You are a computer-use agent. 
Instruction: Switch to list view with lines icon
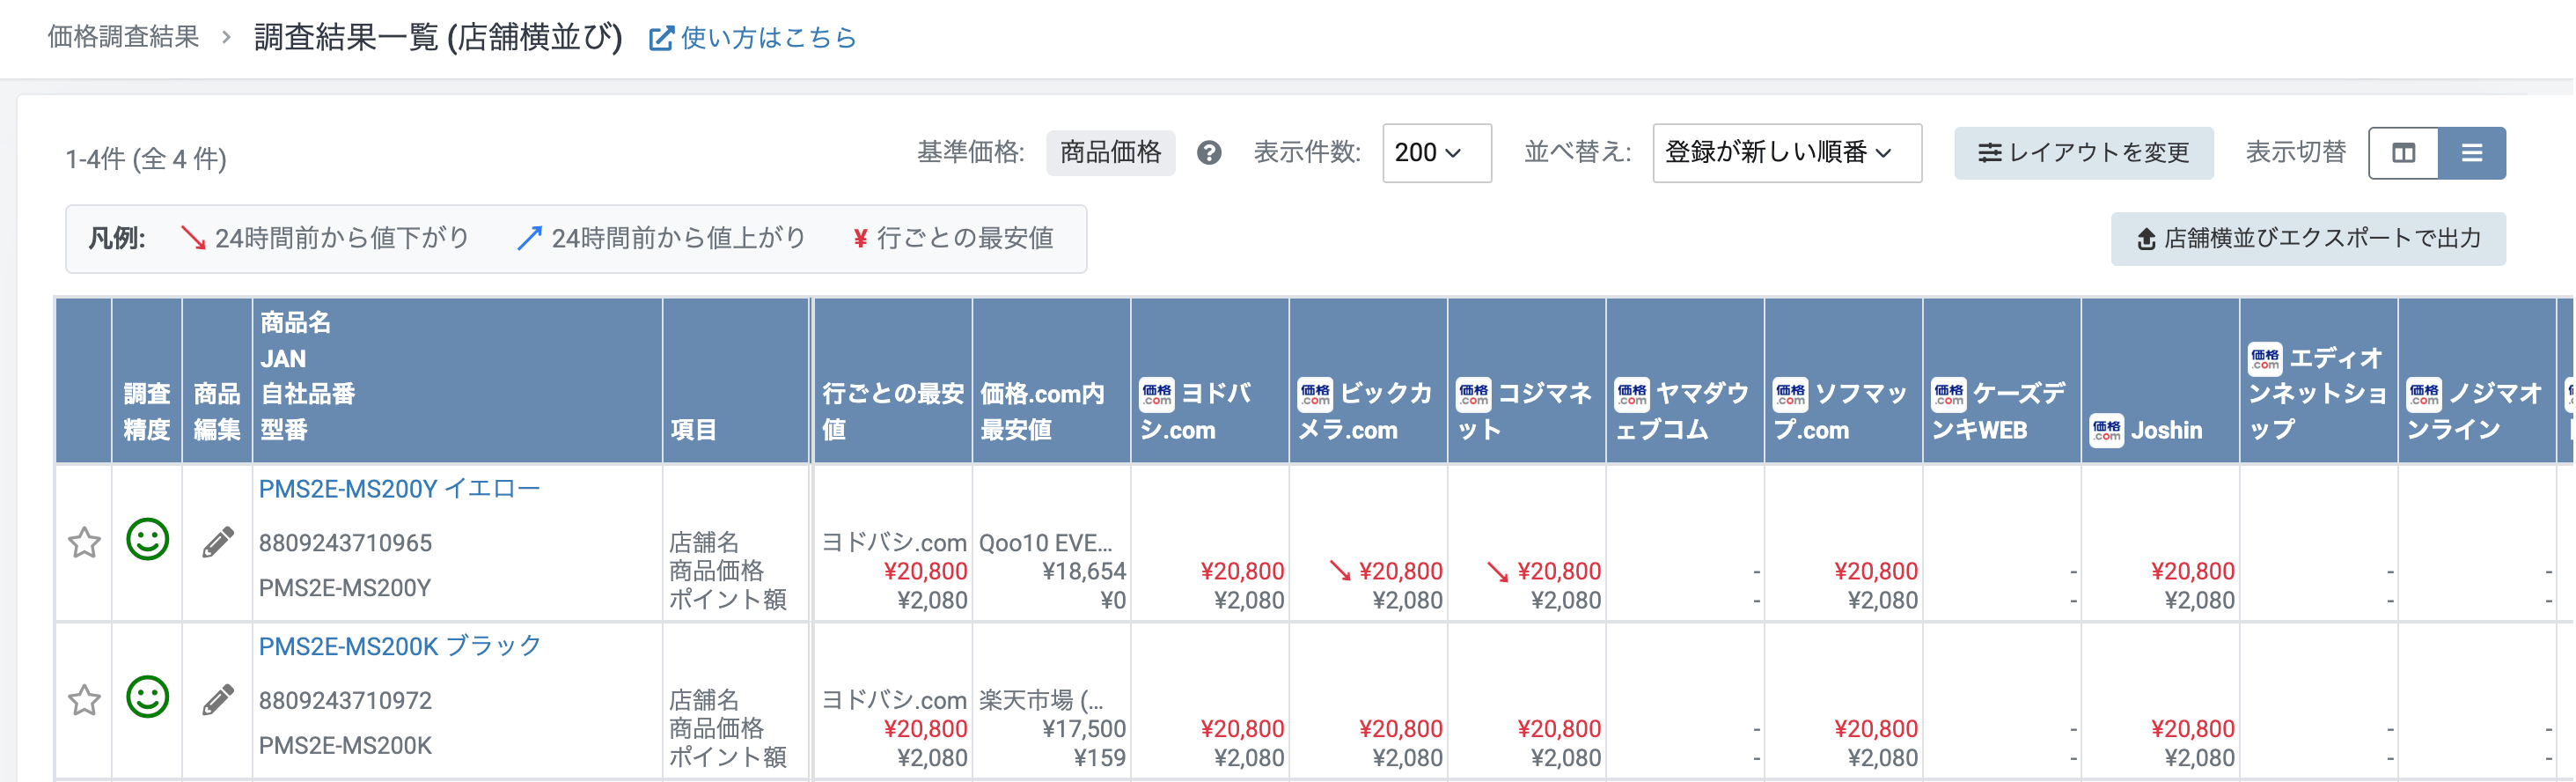[2472, 153]
